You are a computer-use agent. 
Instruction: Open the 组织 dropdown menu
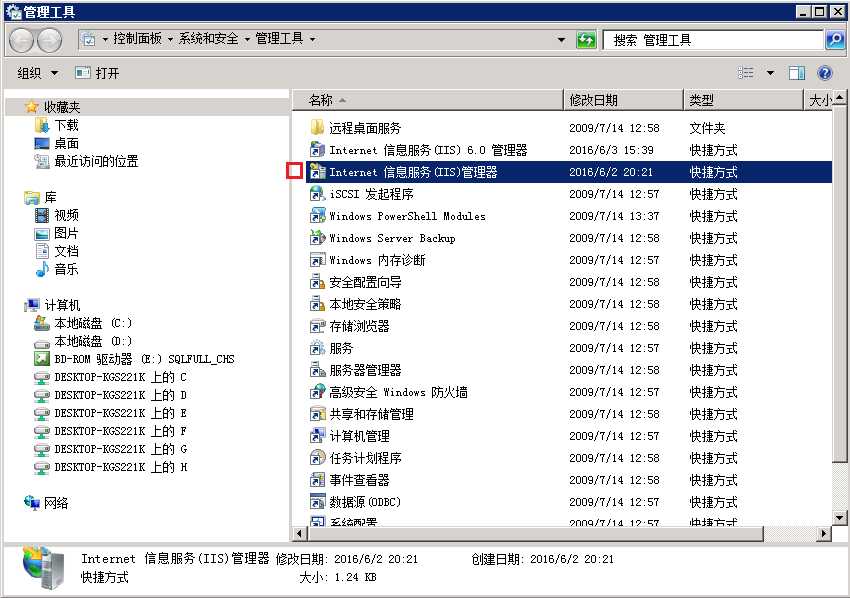[37, 73]
